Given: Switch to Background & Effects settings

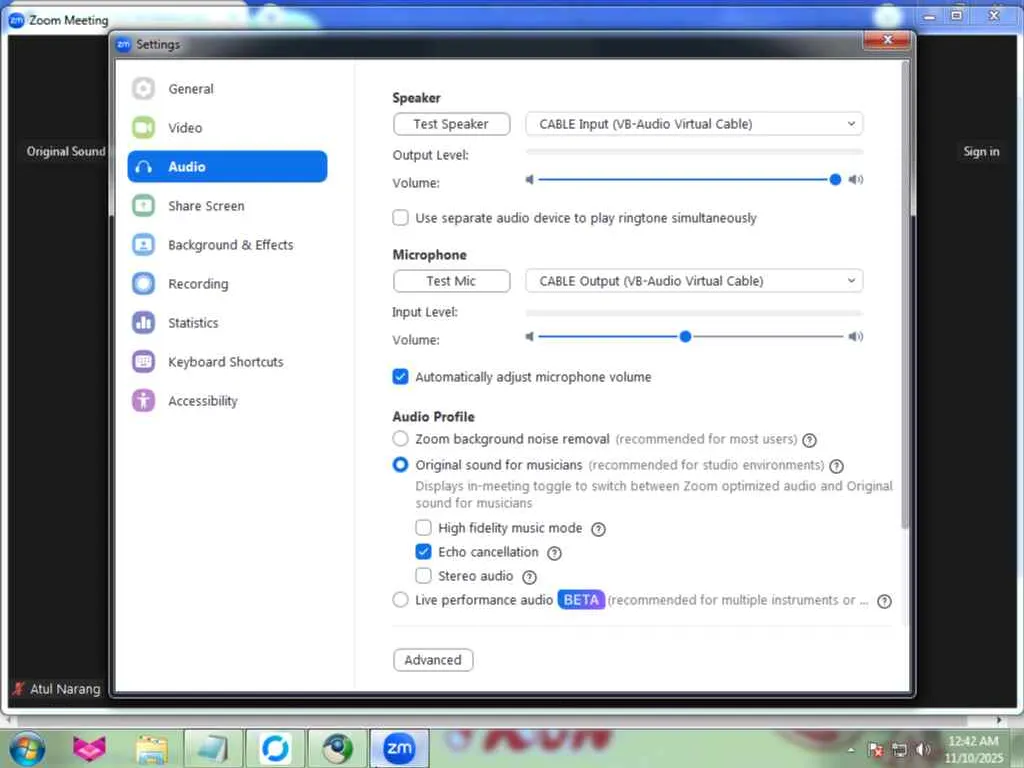Looking at the screenshot, I should coord(227,245).
